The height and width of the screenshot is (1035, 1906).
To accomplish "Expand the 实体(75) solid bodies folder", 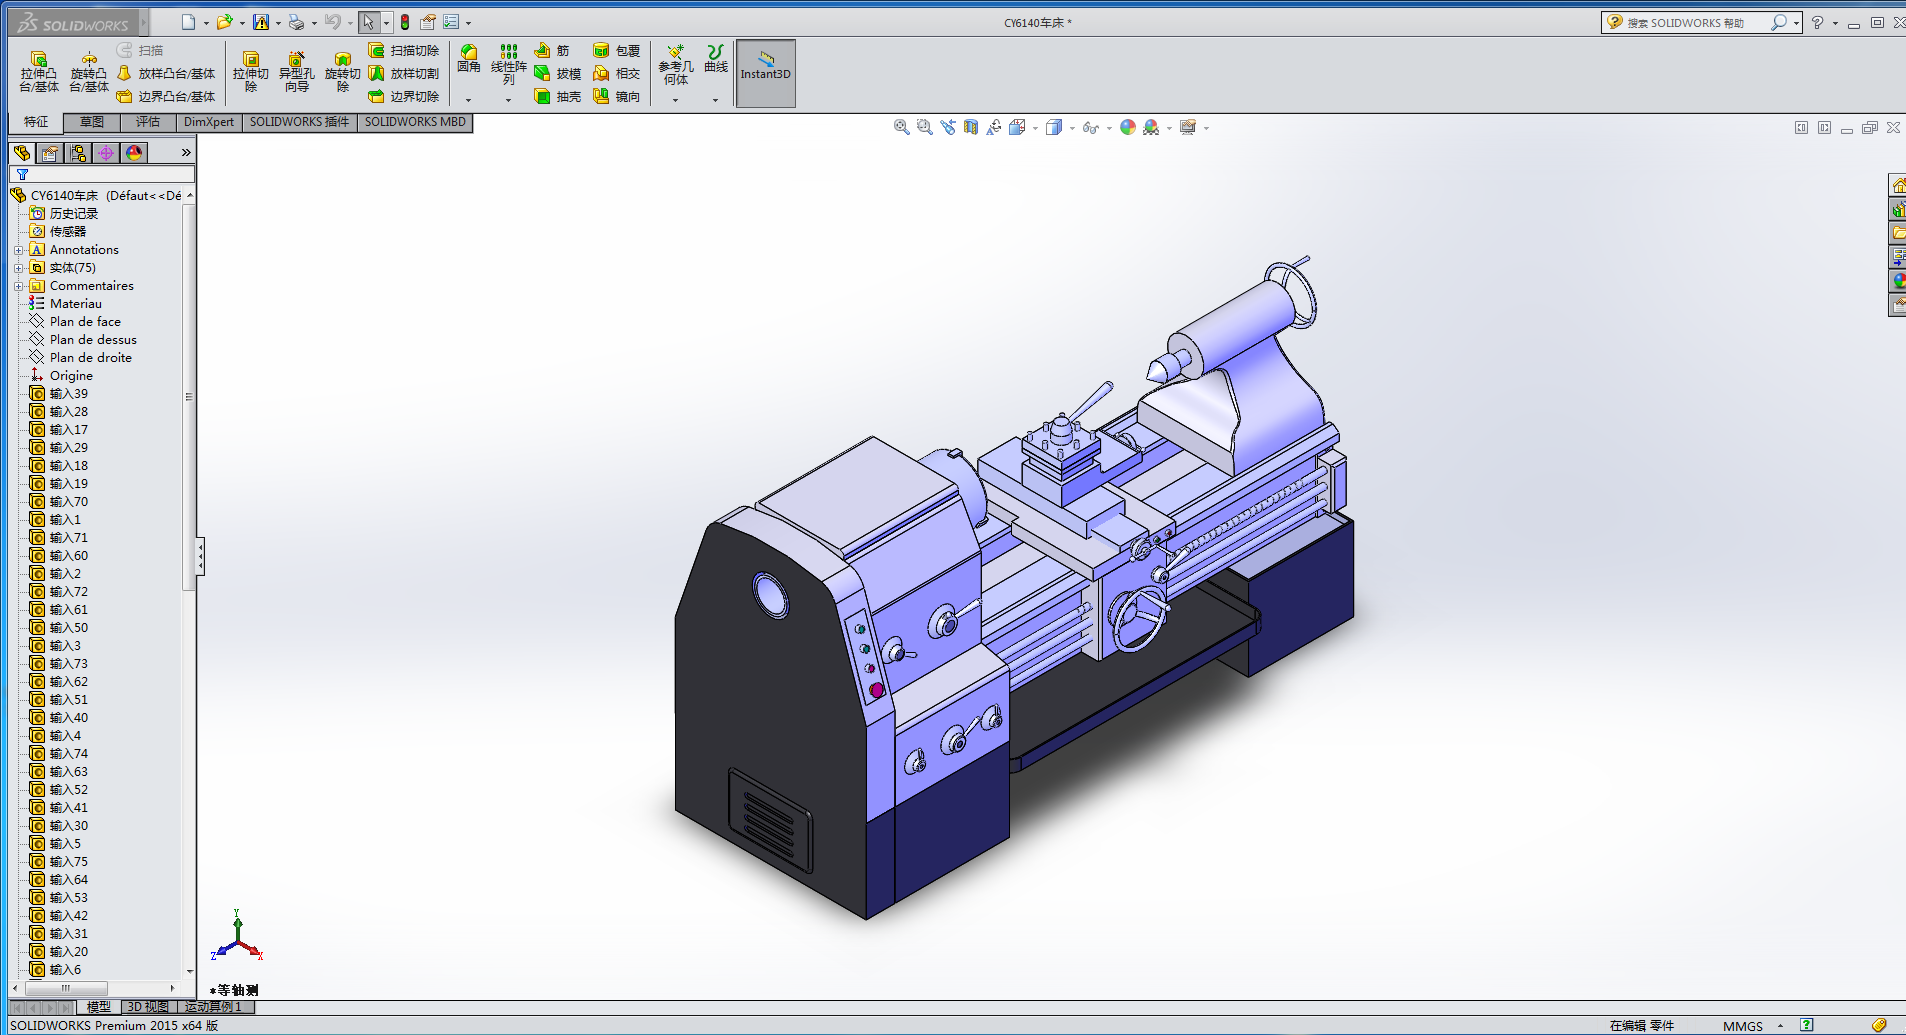I will 18,268.
